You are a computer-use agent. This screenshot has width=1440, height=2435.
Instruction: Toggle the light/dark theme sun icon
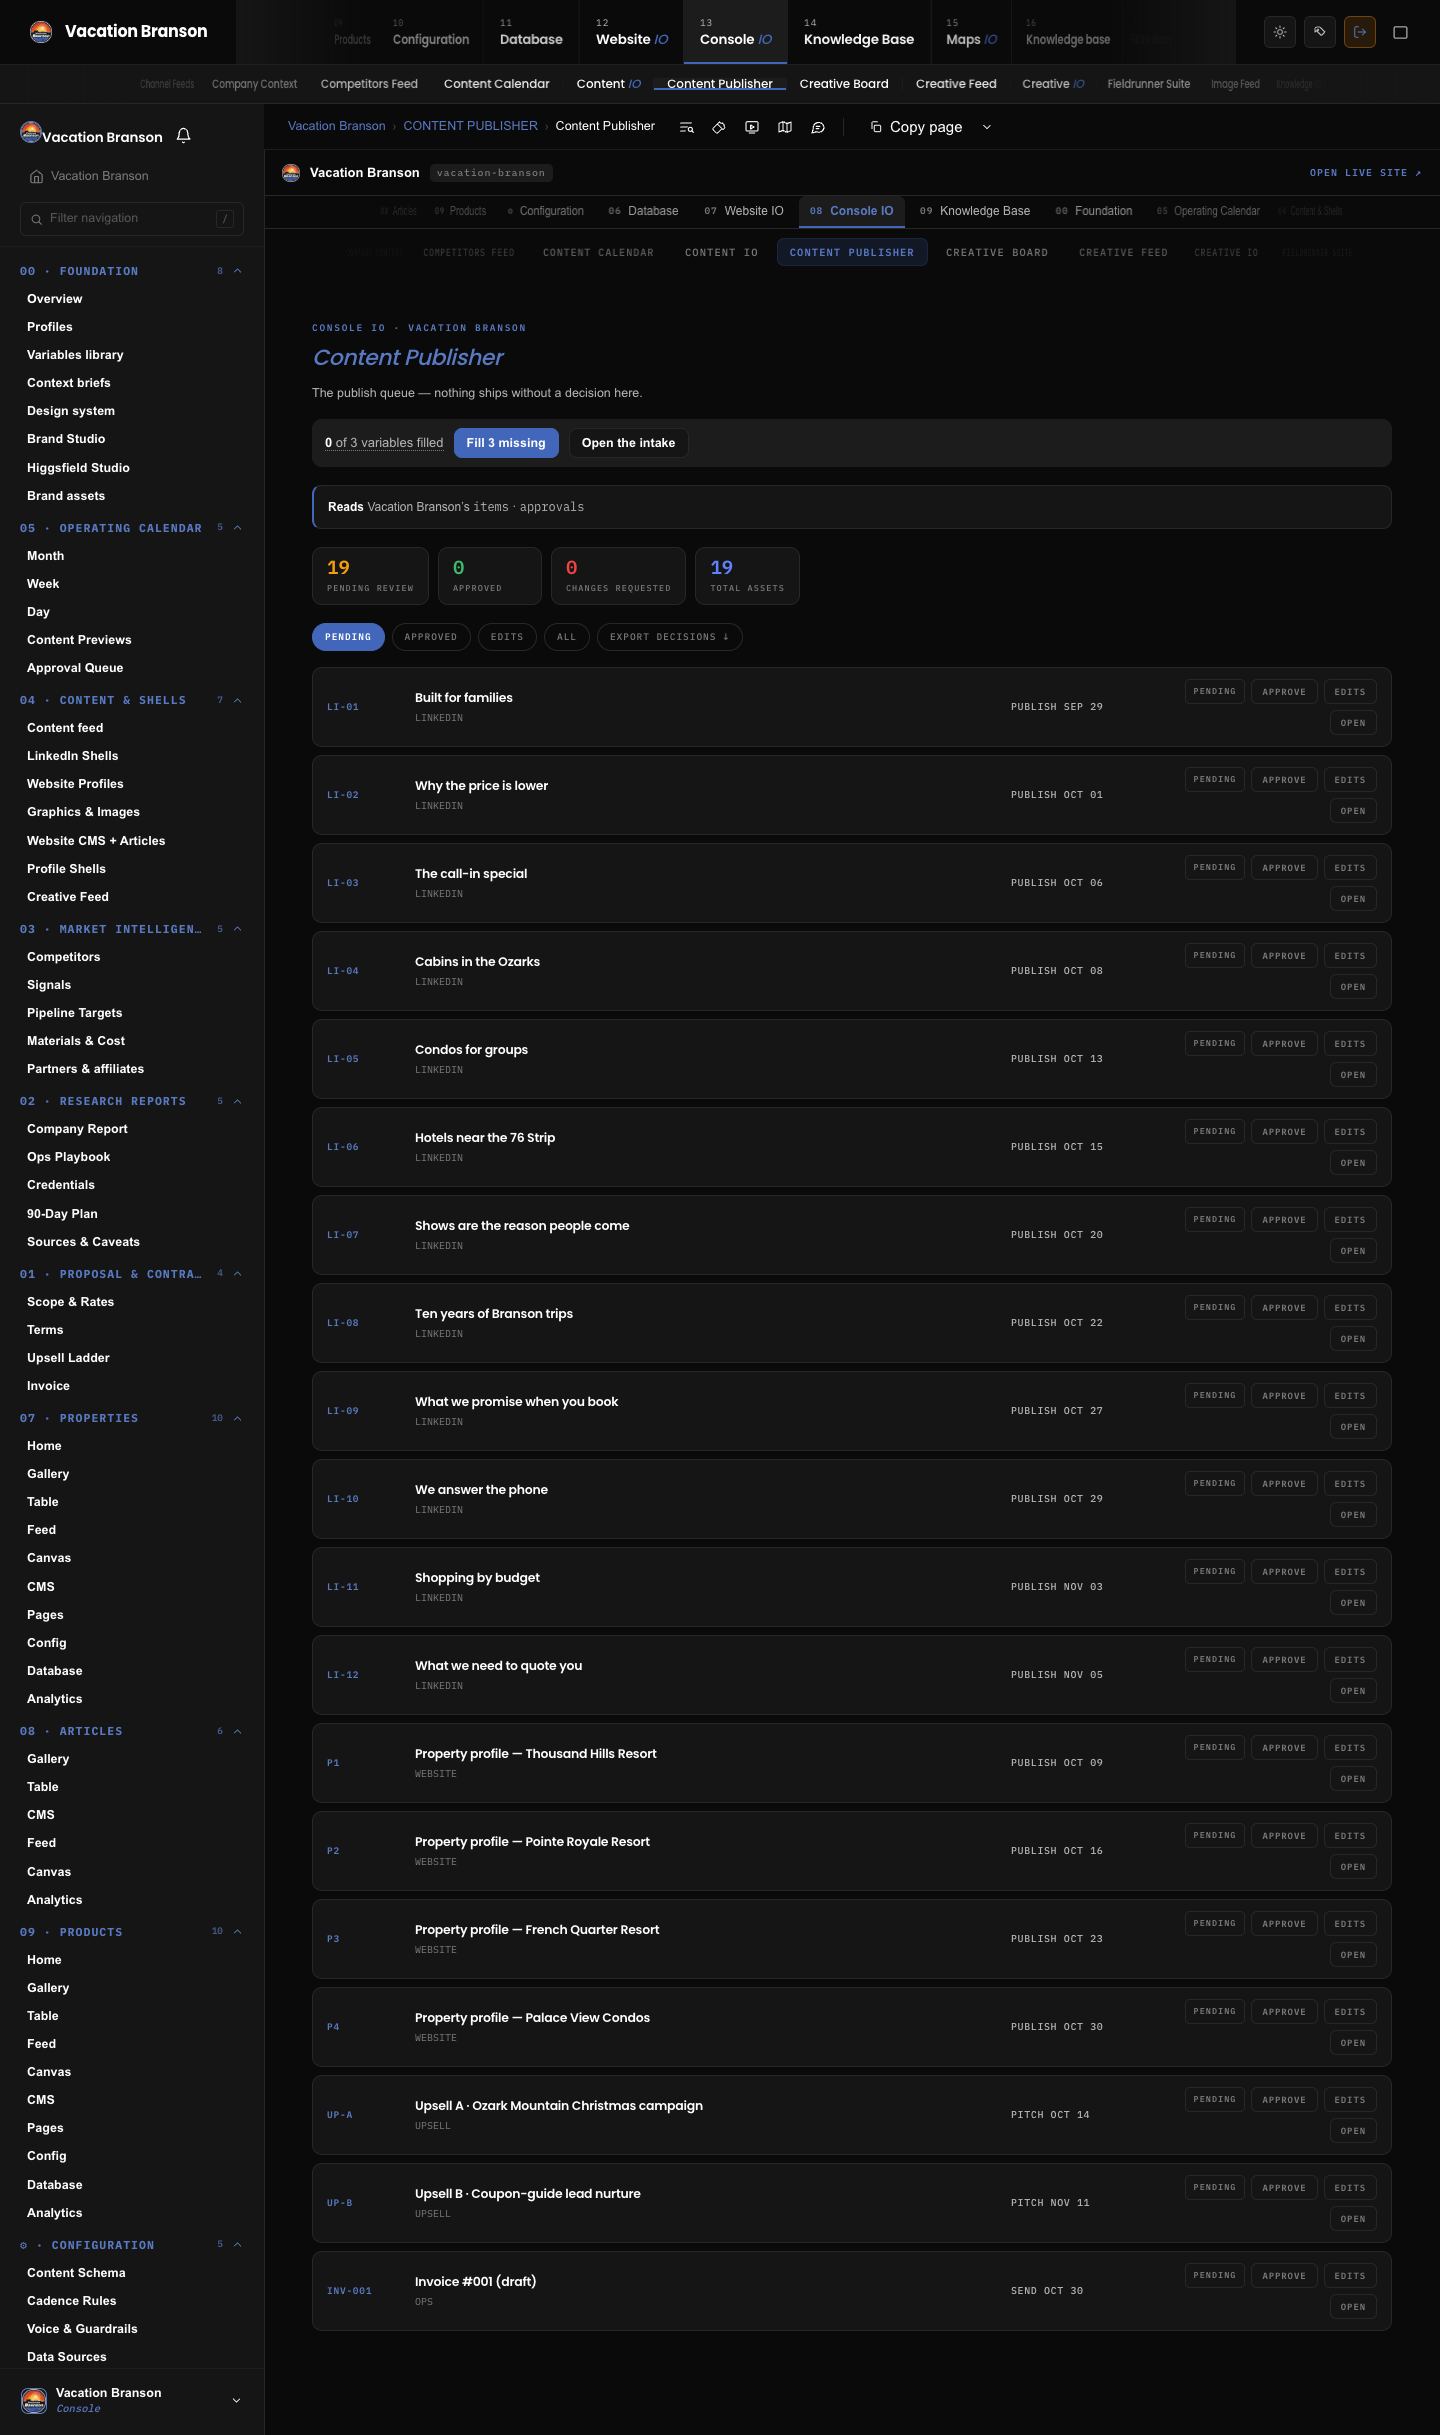[x=1280, y=32]
